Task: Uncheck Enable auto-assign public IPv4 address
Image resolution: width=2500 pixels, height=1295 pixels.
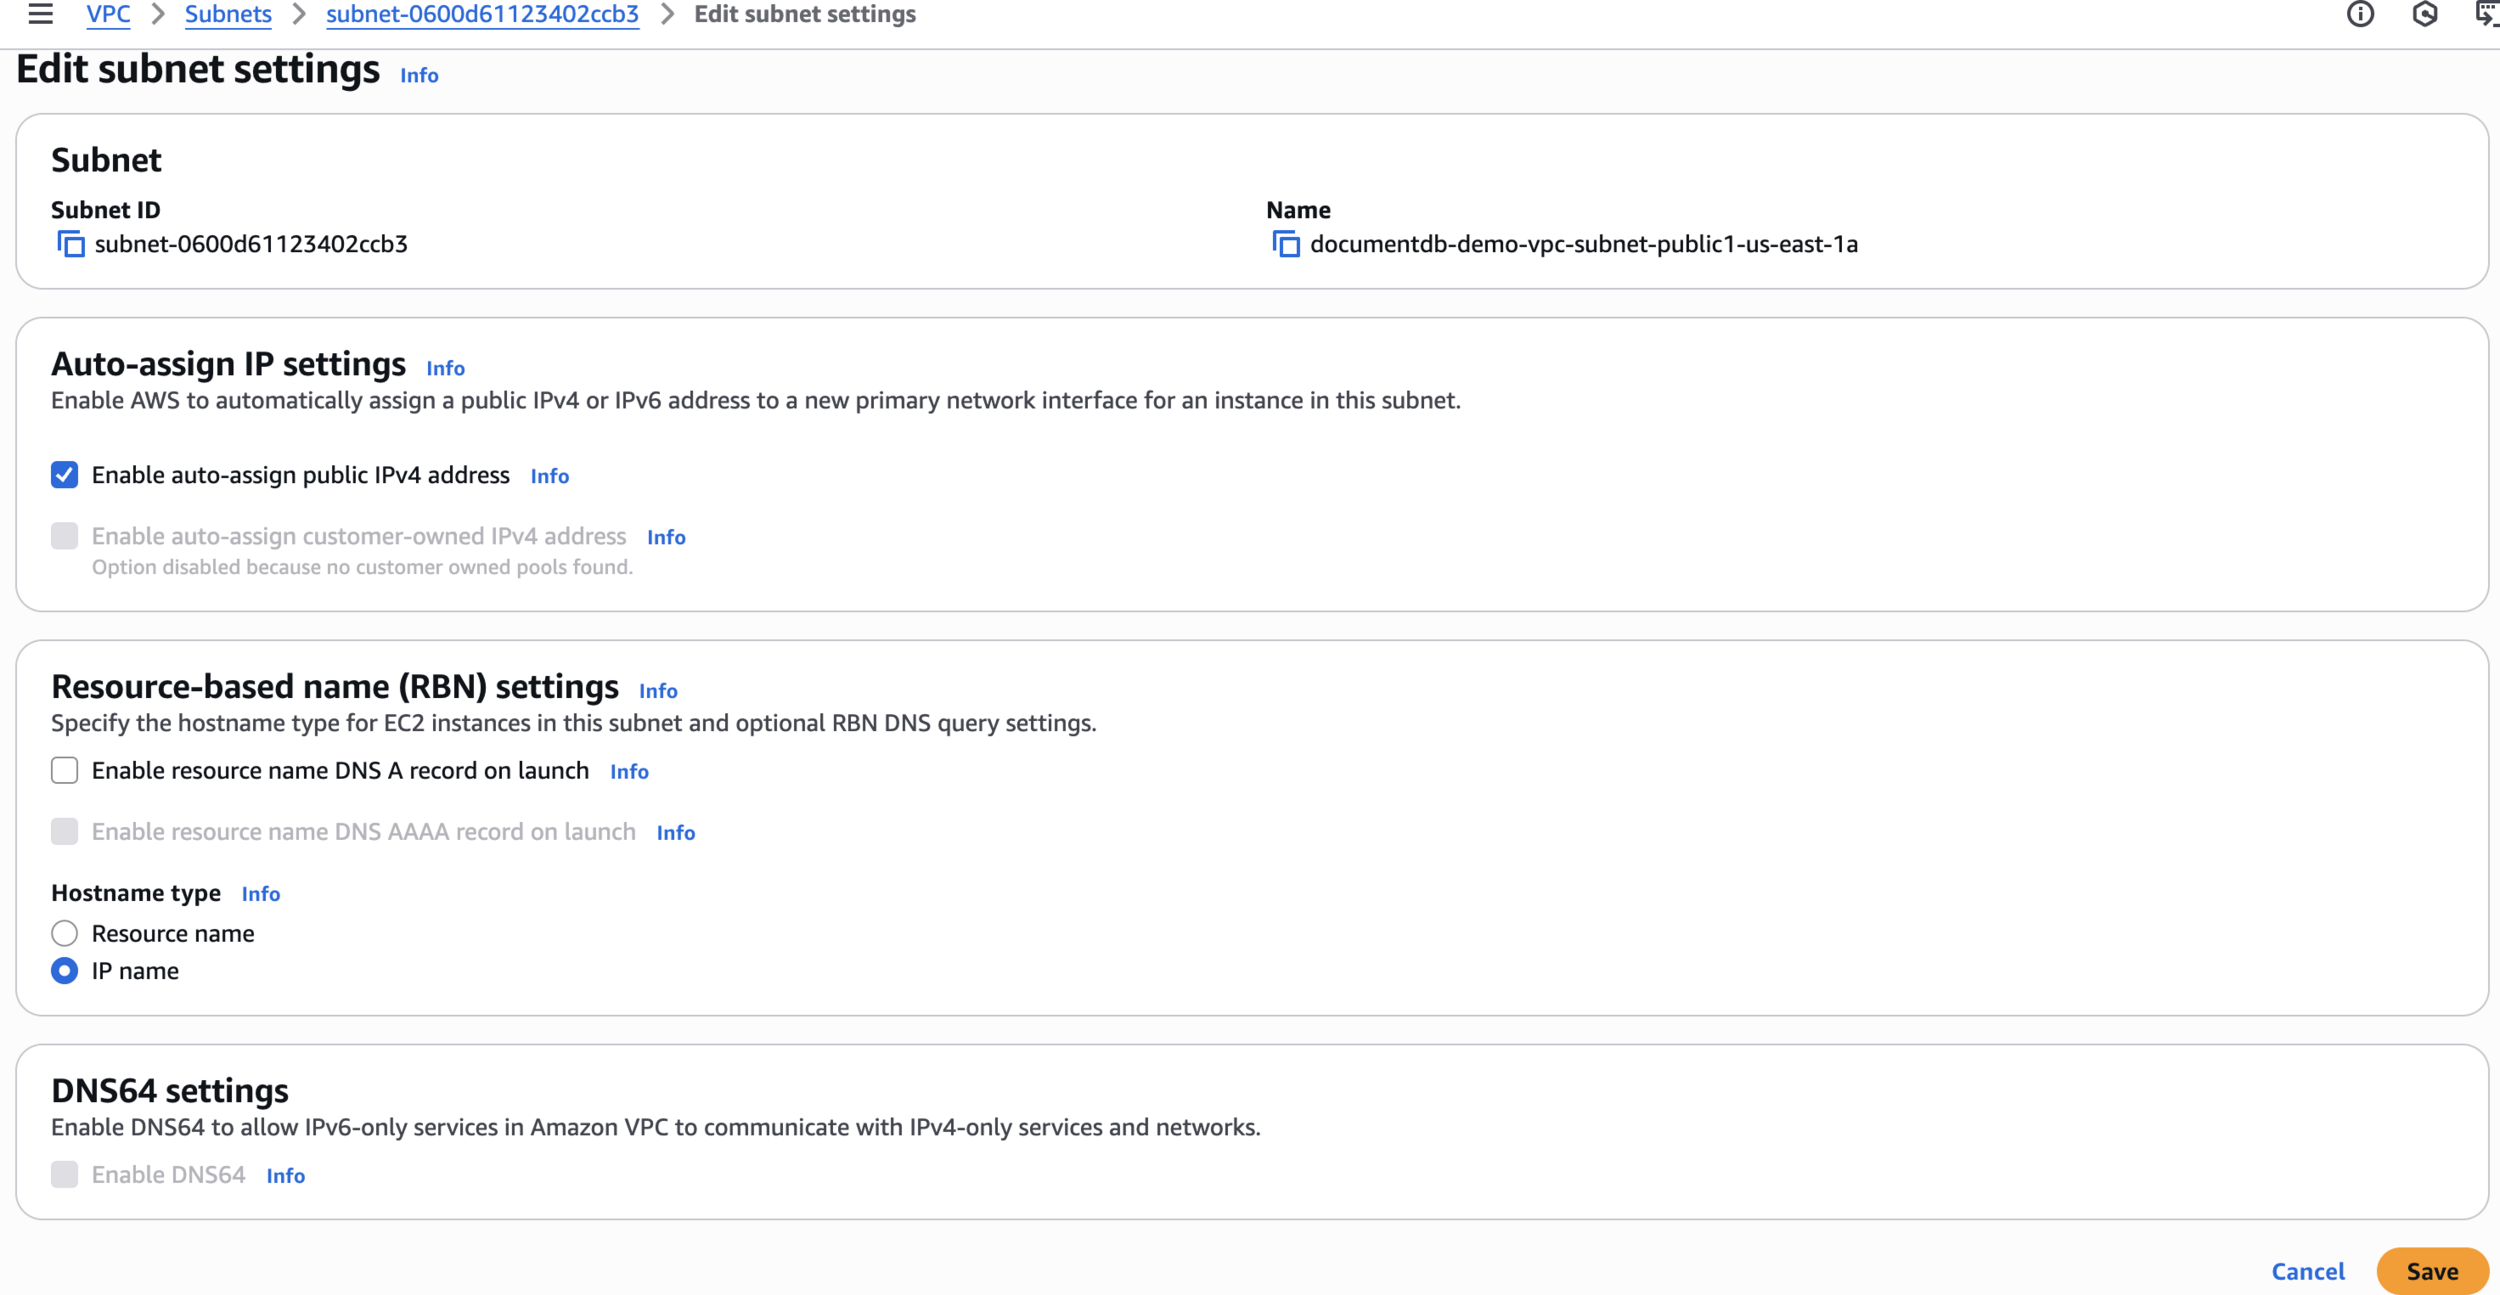Action: (x=65, y=475)
